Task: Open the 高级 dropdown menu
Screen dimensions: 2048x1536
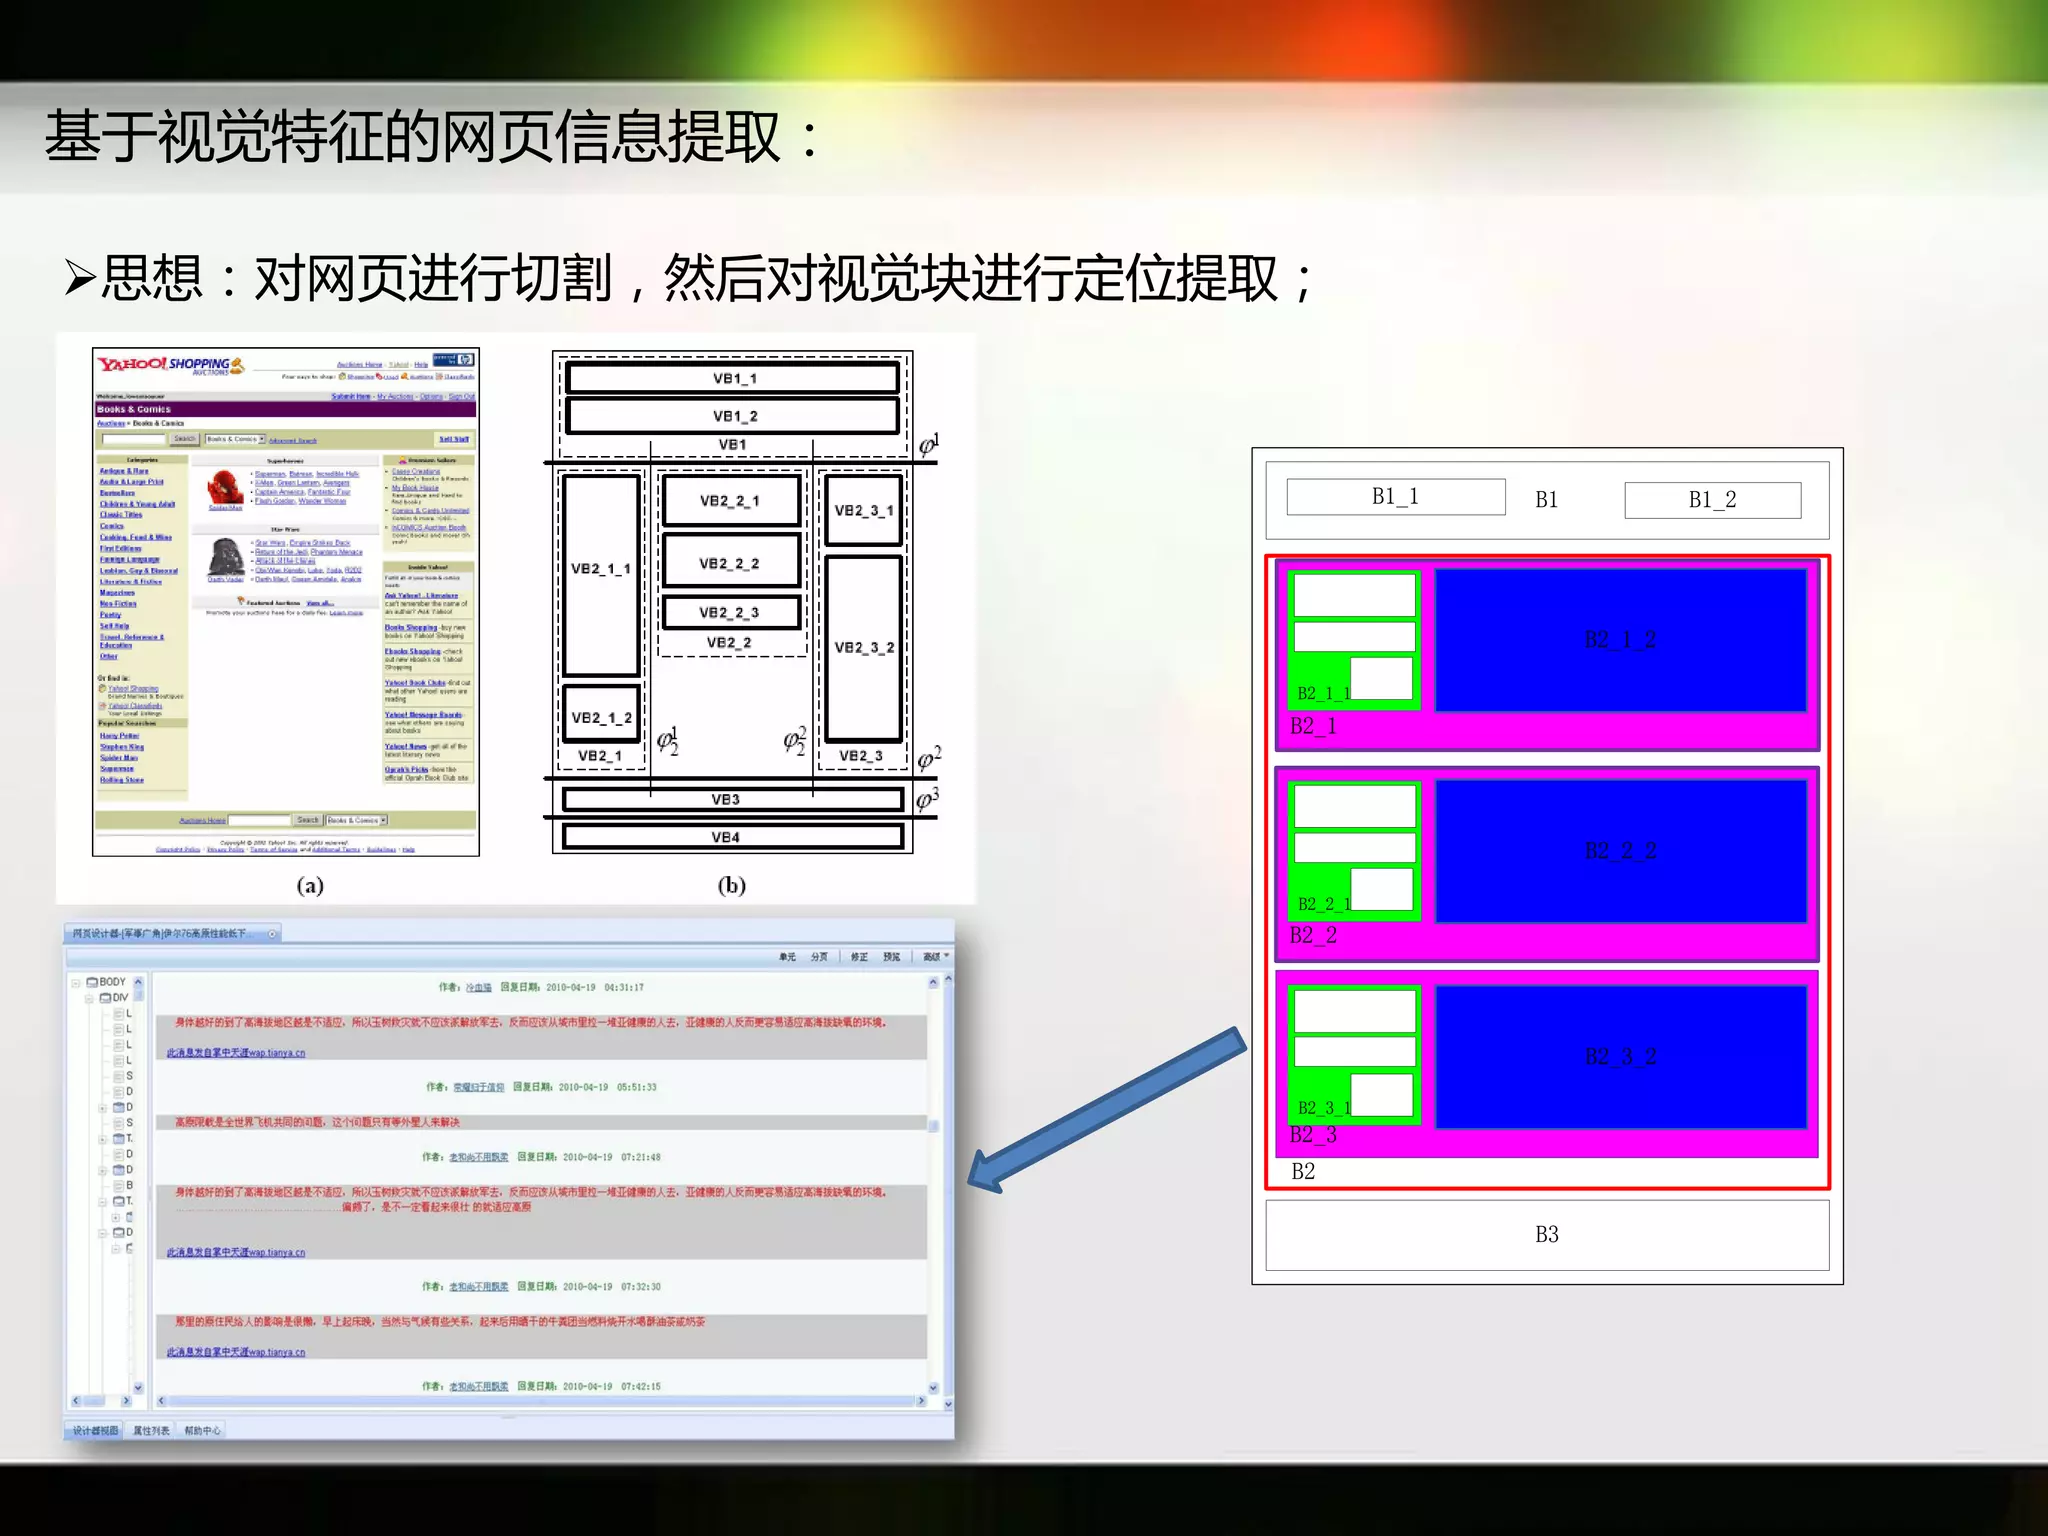Action: tap(936, 957)
